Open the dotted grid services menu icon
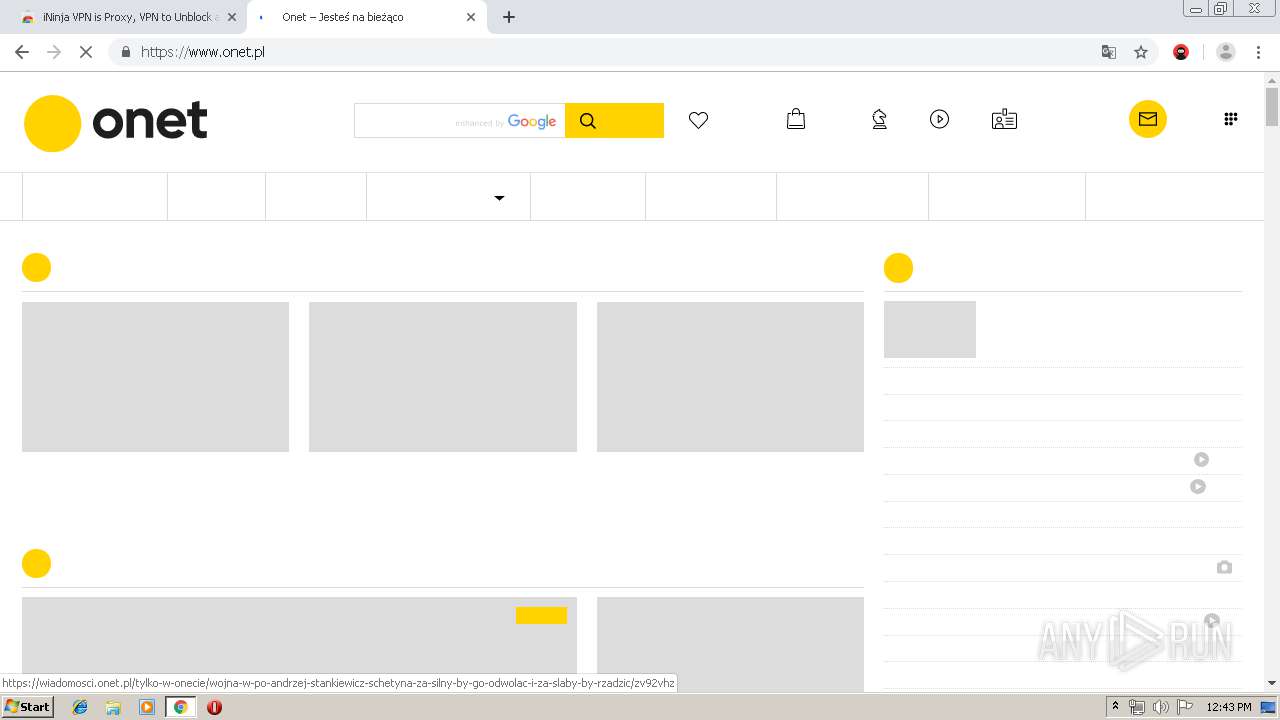The height and width of the screenshot is (720, 1280). pyautogui.click(x=1231, y=119)
